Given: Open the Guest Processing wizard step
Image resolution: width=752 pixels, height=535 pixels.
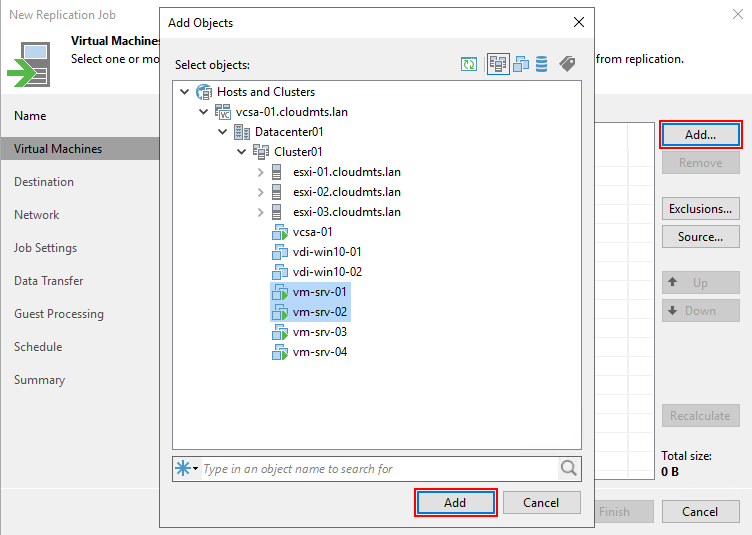Looking at the screenshot, I should click(59, 314).
